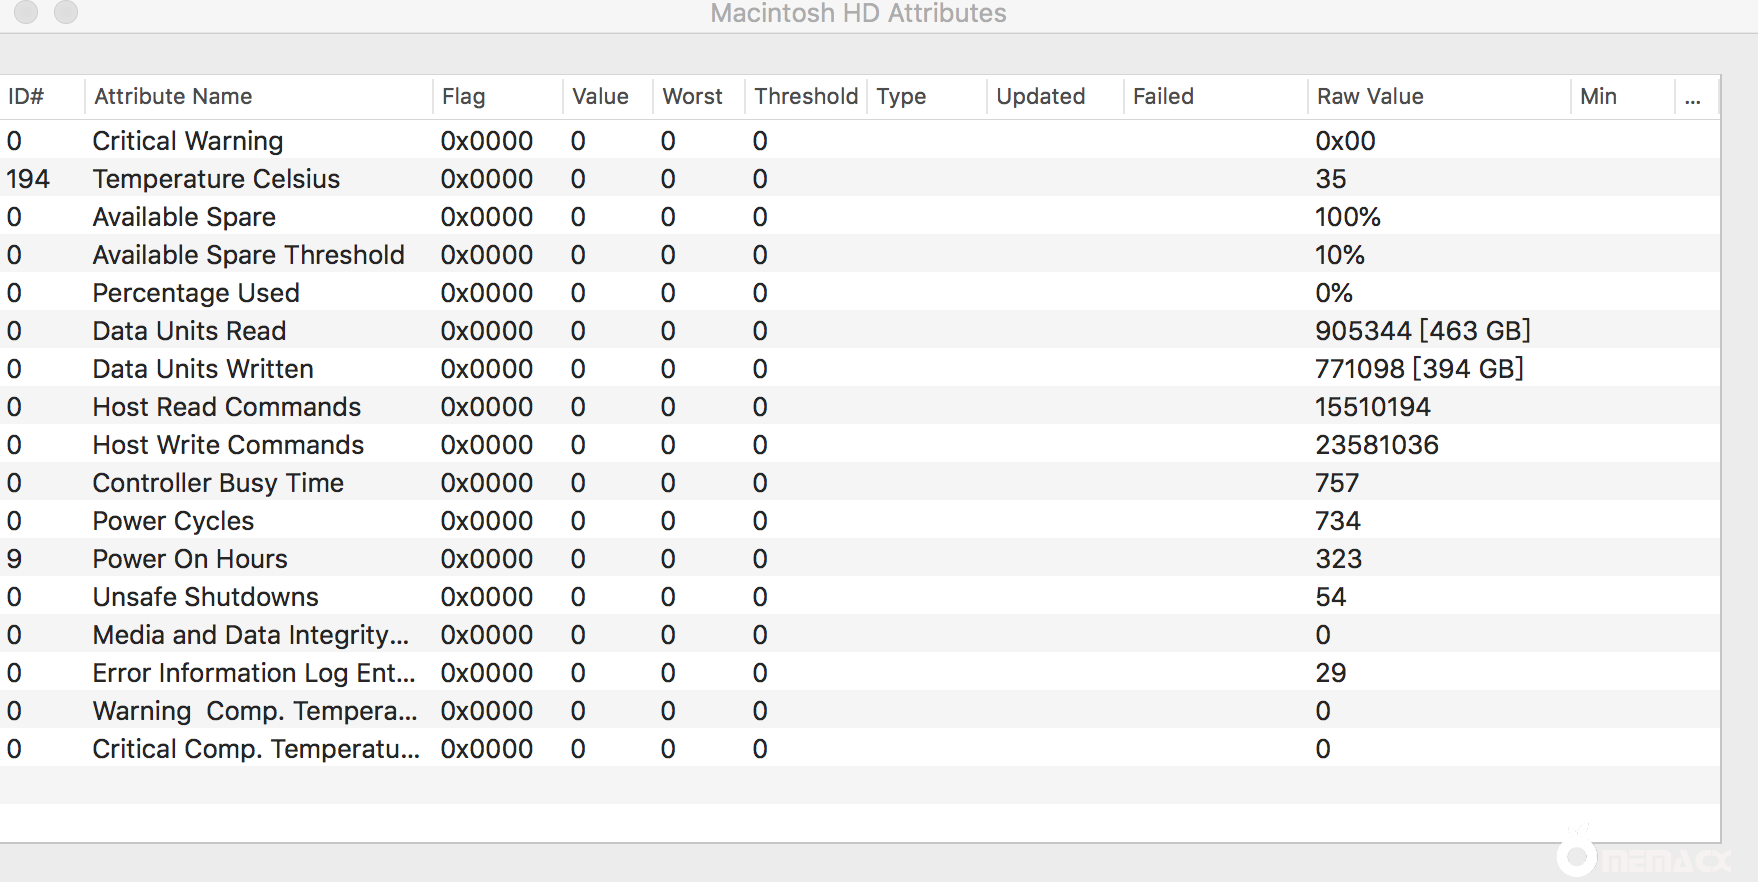The image size is (1758, 882).
Task: Select the Host Read Commands row
Action: [x=860, y=407]
